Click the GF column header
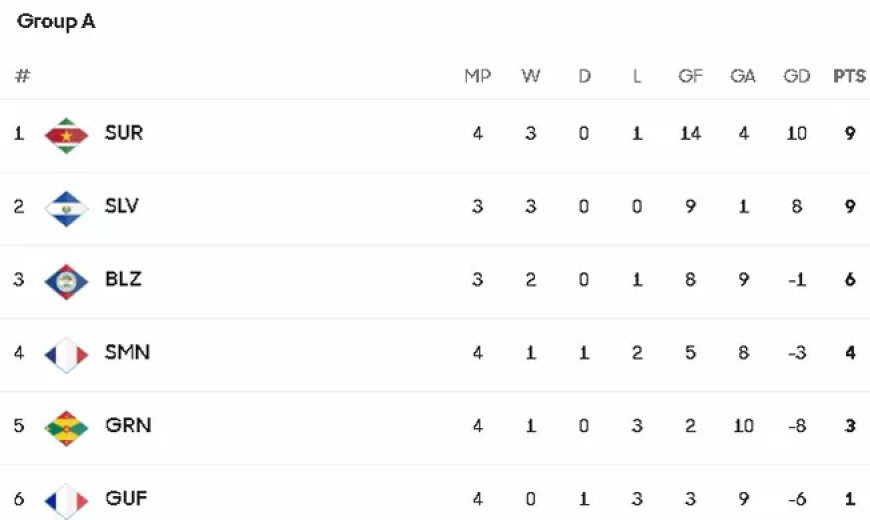 [x=690, y=76]
